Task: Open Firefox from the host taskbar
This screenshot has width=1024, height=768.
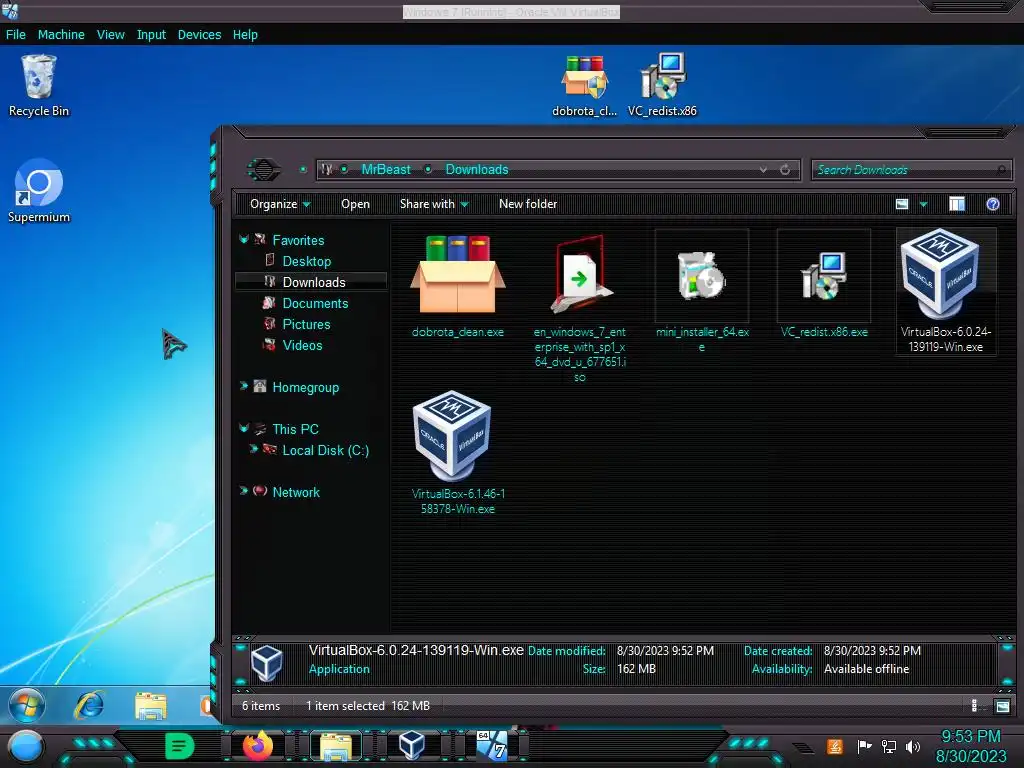Action: pos(258,746)
